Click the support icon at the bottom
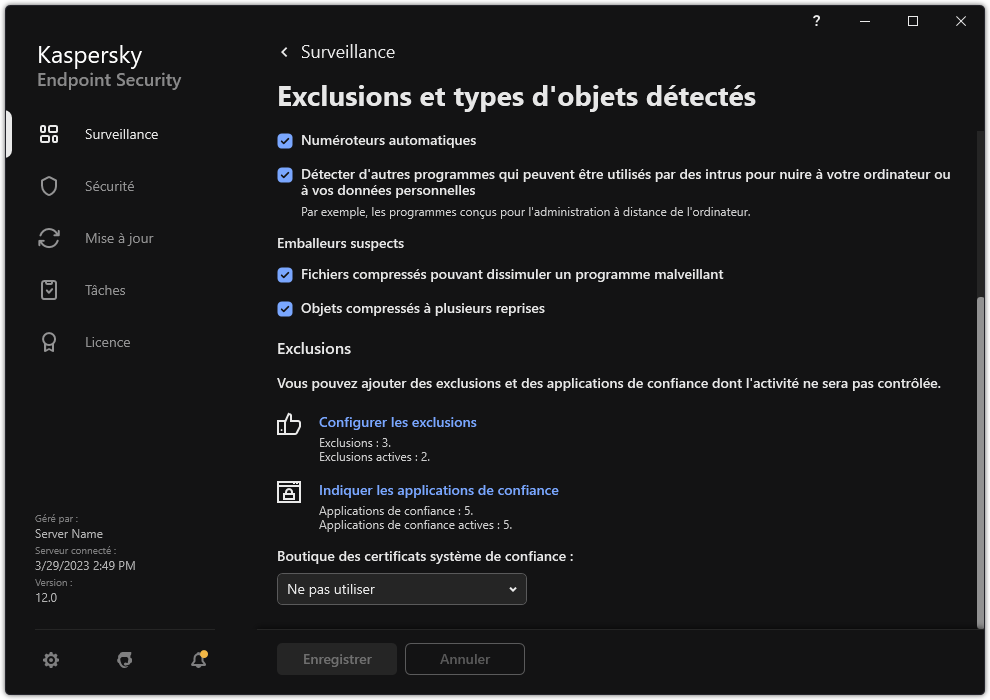This screenshot has height=700, width=990. [x=124, y=660]
